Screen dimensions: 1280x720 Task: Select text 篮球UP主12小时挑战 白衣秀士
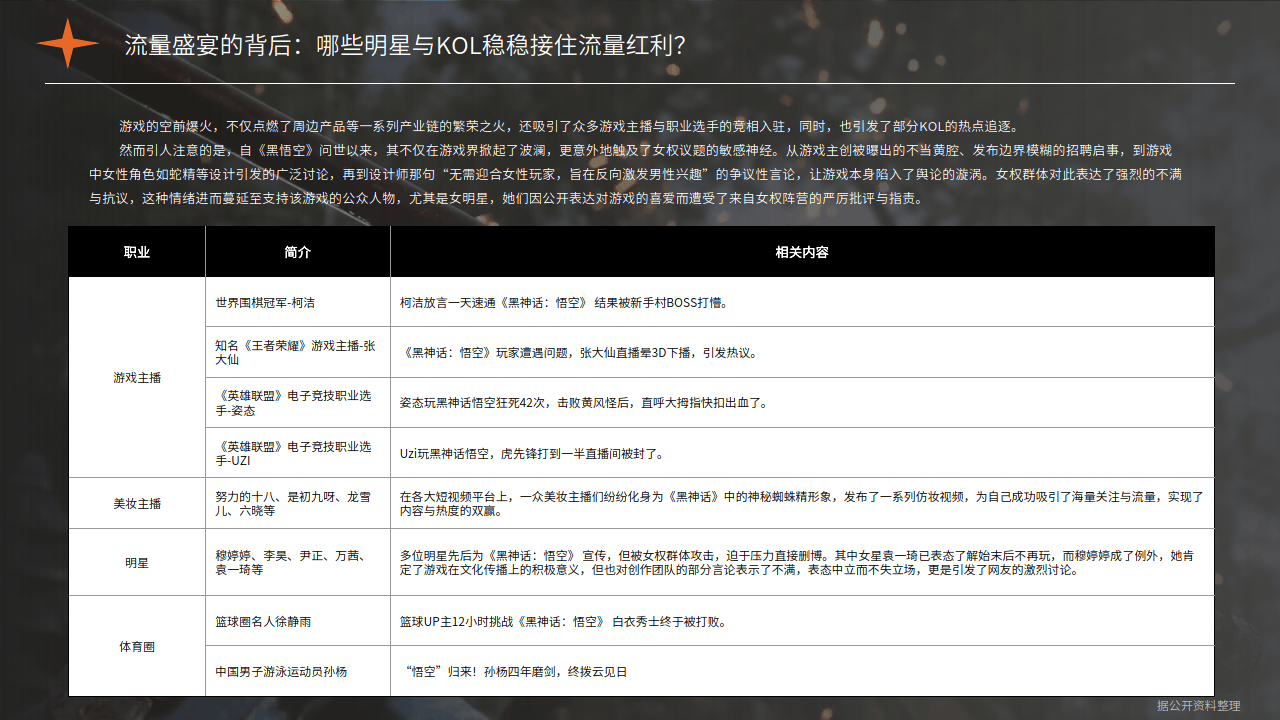click(x=562, y=622)
